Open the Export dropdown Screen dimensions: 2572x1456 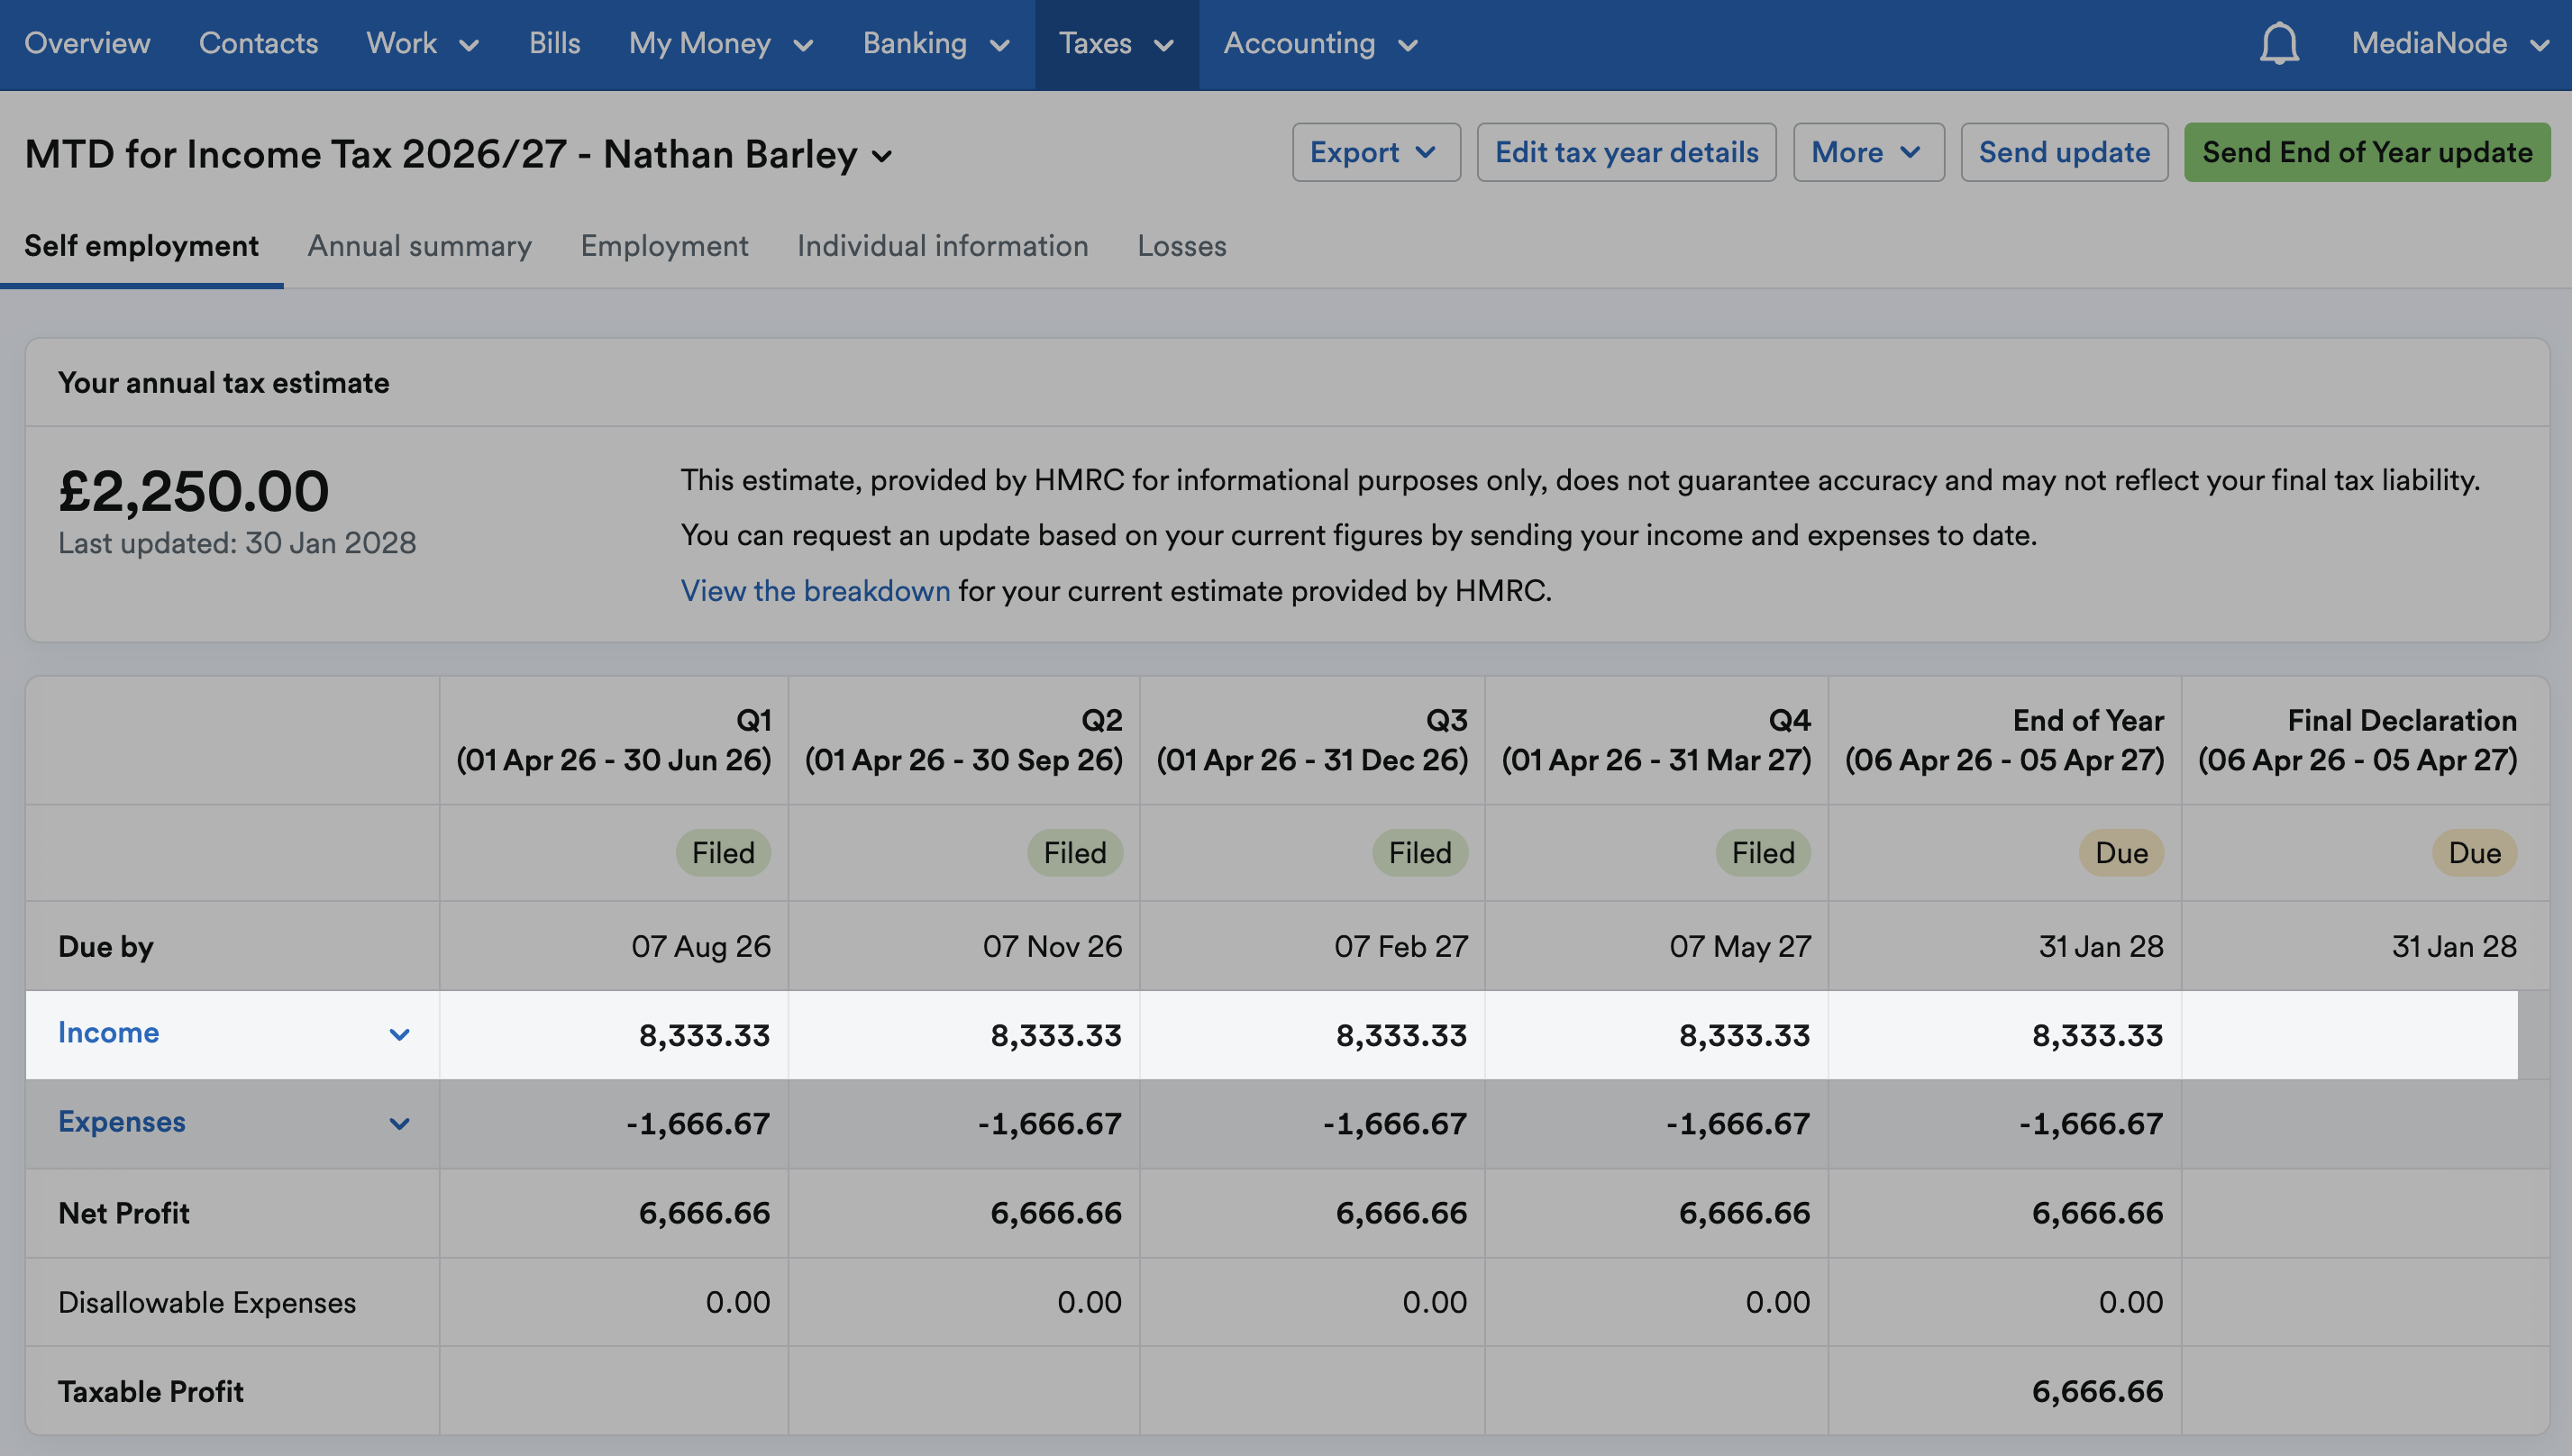point(1375,152)
